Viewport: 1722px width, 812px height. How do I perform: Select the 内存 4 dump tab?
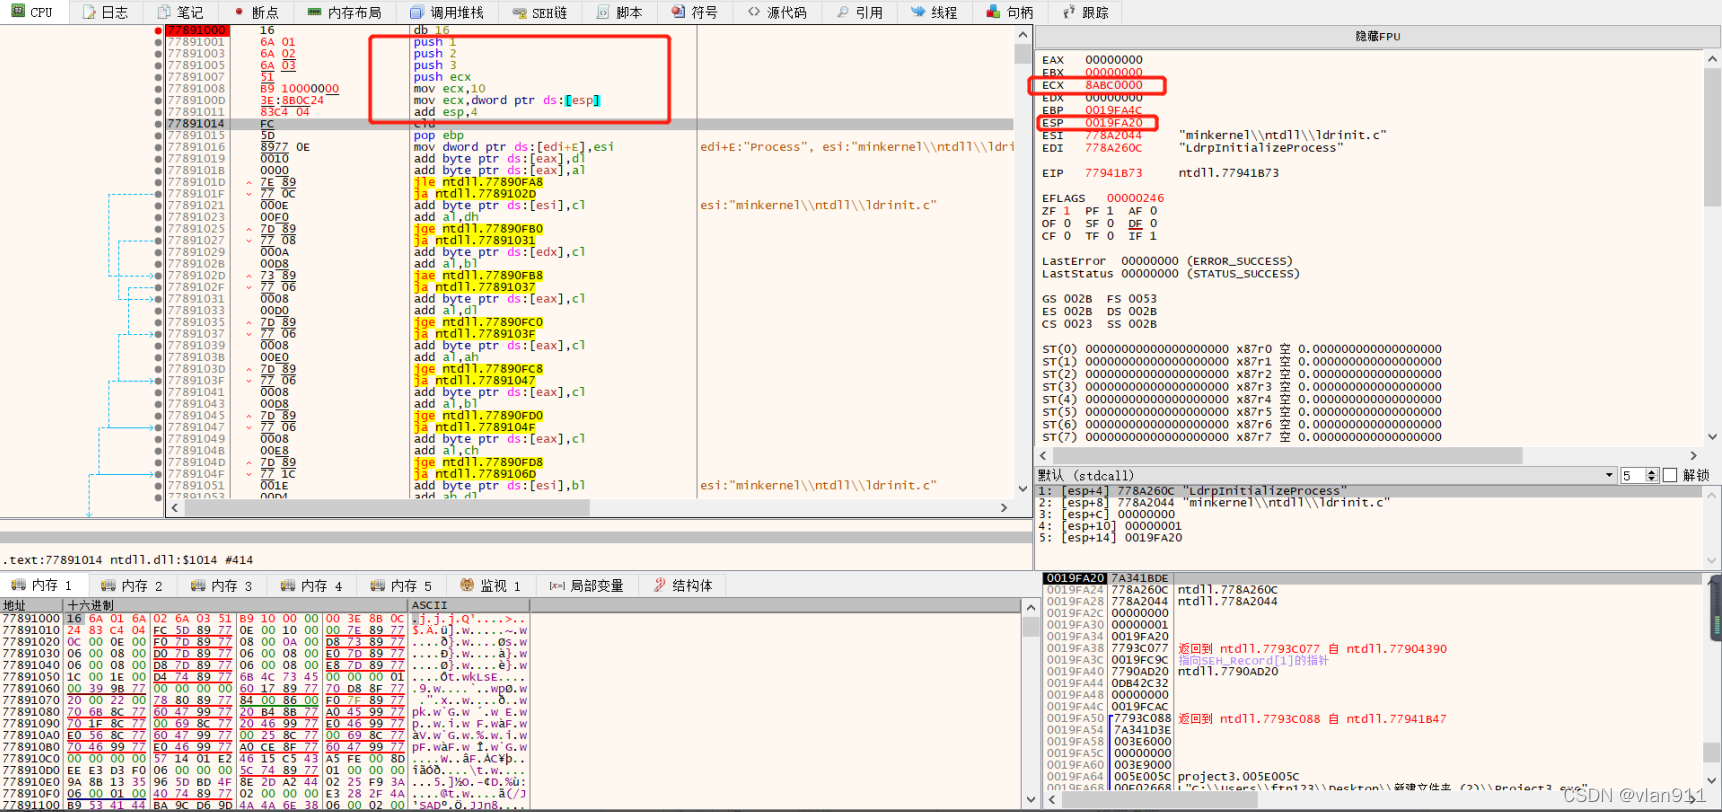point(312,585)
